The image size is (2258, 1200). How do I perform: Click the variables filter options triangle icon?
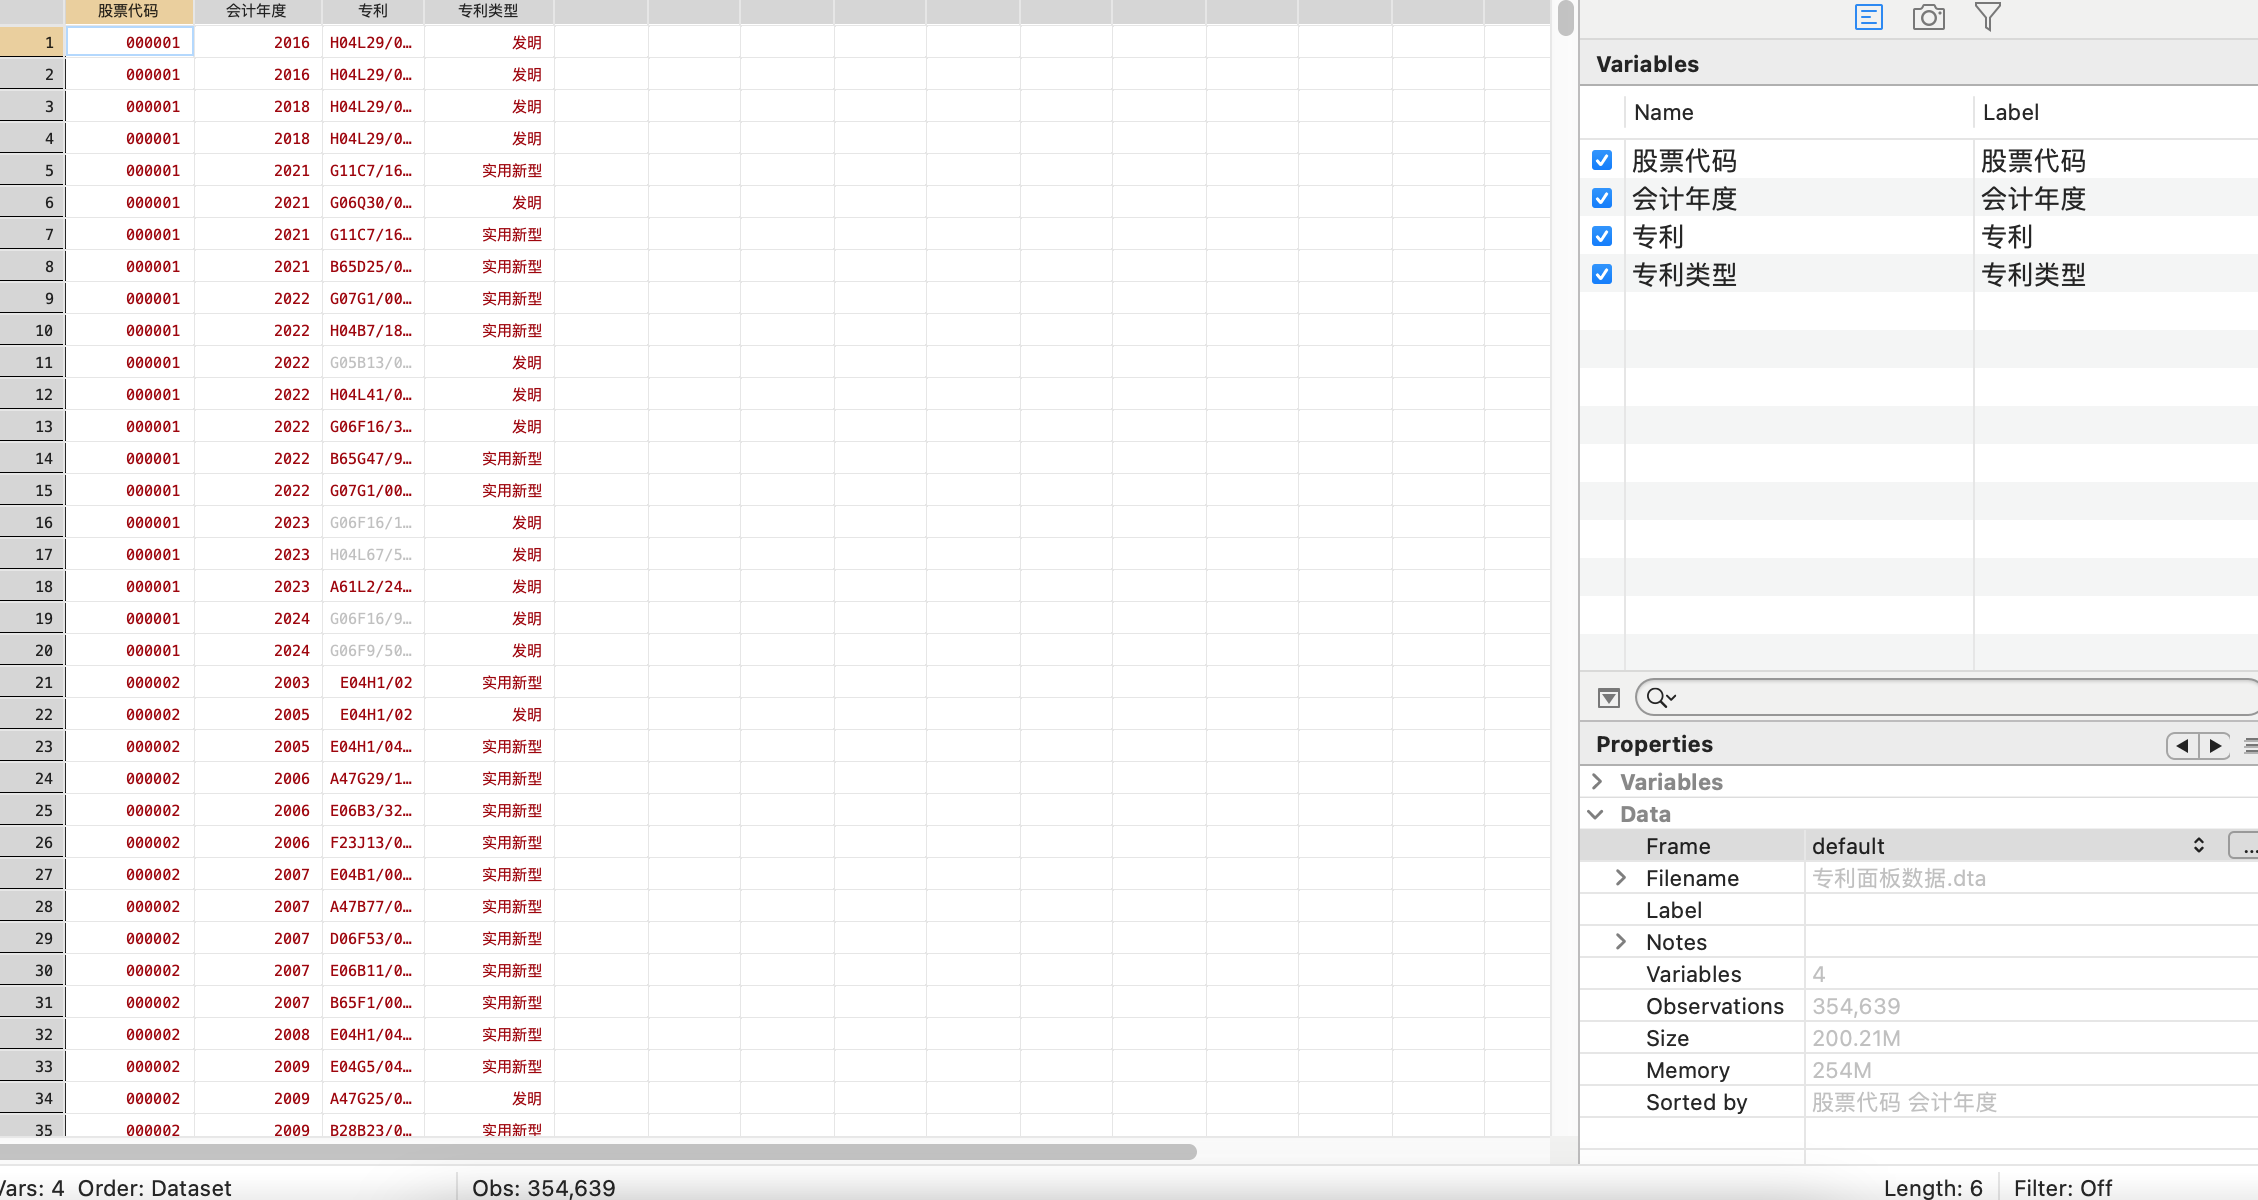tap(1608, 698)
